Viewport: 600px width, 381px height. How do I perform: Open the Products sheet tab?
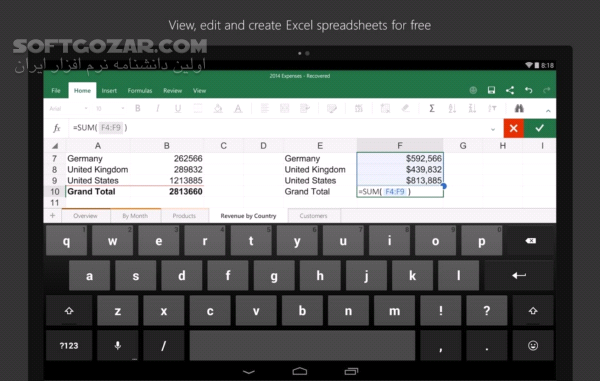click(184, 216)
